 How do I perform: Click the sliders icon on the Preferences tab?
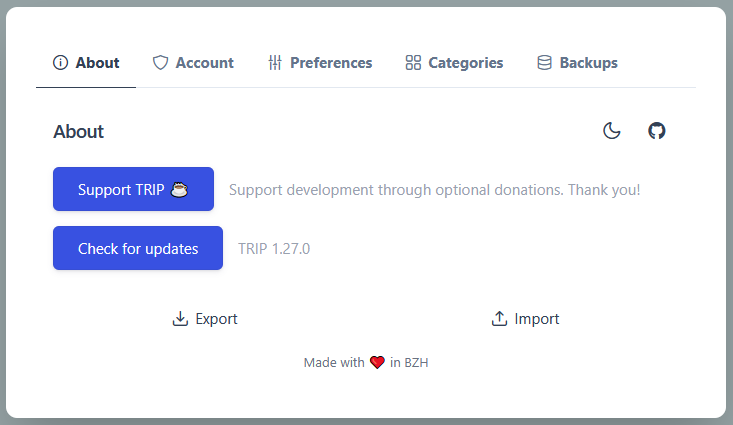pos(276,63)
